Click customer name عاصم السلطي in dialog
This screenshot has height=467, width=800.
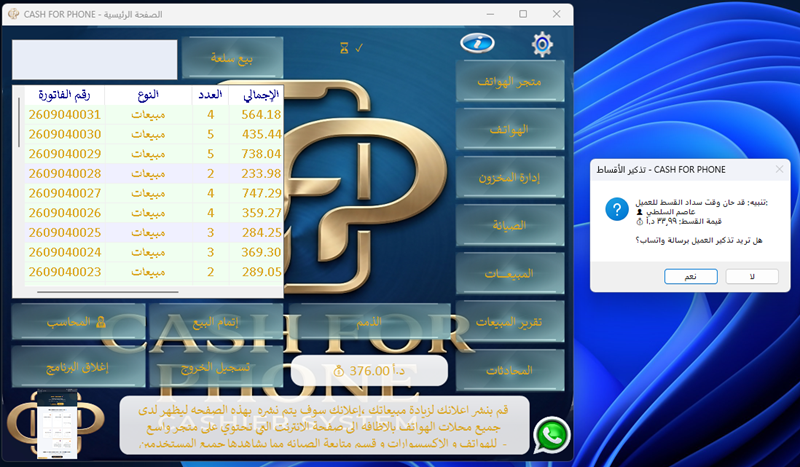pyautogui.click(x=670, y=211)
